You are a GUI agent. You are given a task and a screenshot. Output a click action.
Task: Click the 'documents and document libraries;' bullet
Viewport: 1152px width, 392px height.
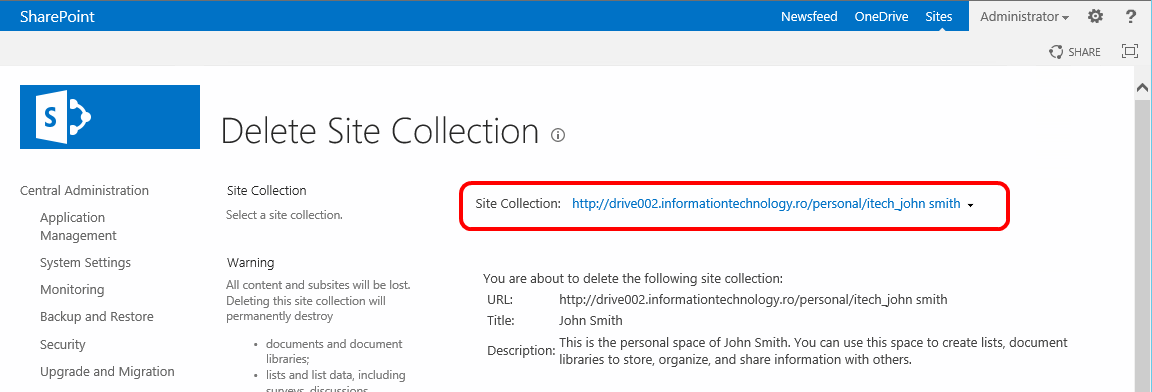pyautogui.click(x=334, y=351)
